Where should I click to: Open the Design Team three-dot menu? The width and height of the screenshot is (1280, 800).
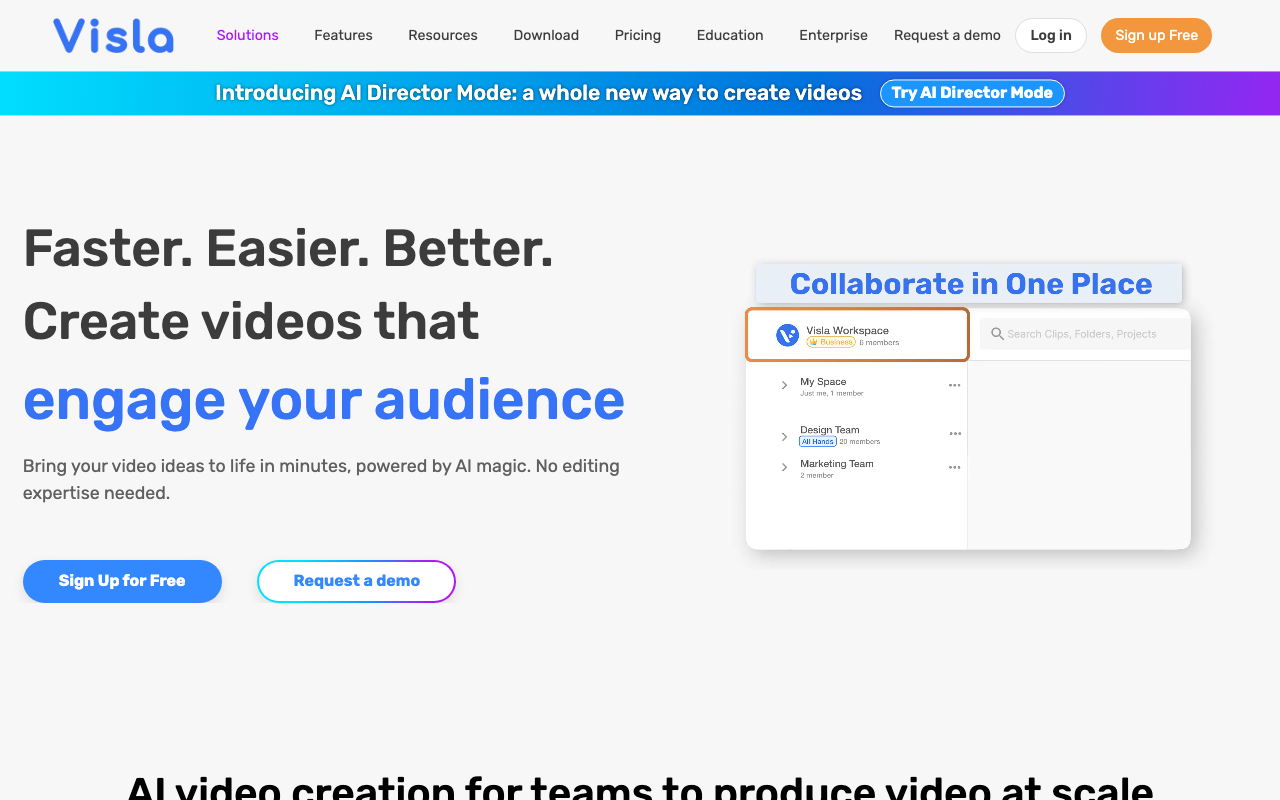[x=954, y=433]
